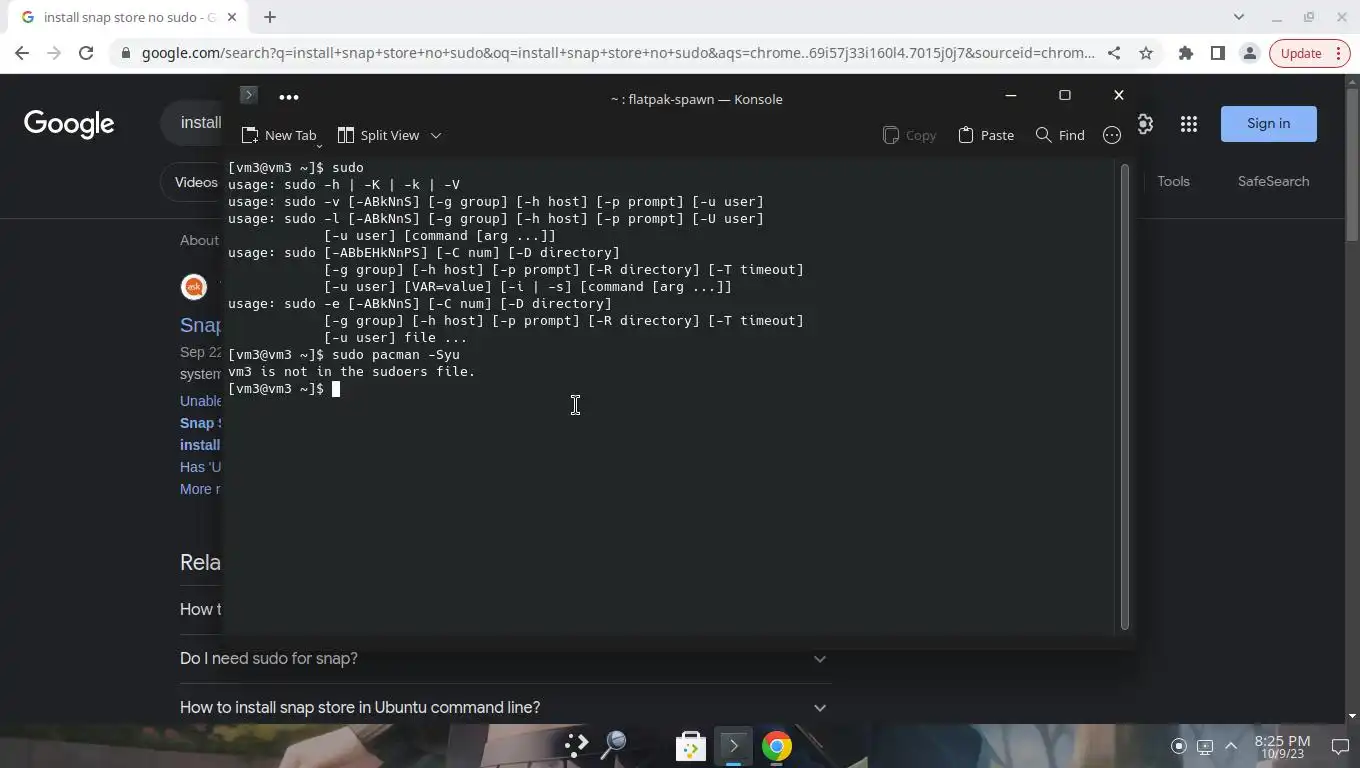Go back in Chrome
Screen dimensions: 1360x768
click(22, 53)
